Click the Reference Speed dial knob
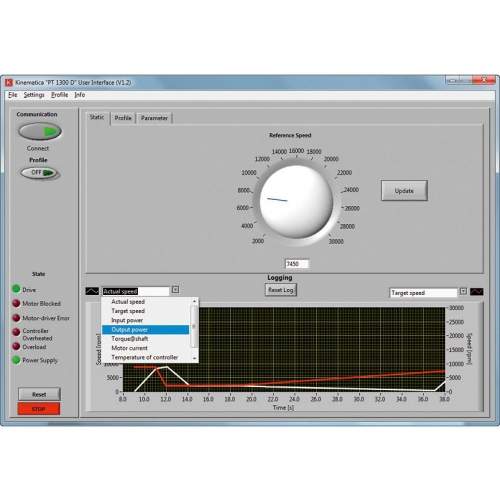The width and height of the screenshot is (500, 500). coord(296,202)
